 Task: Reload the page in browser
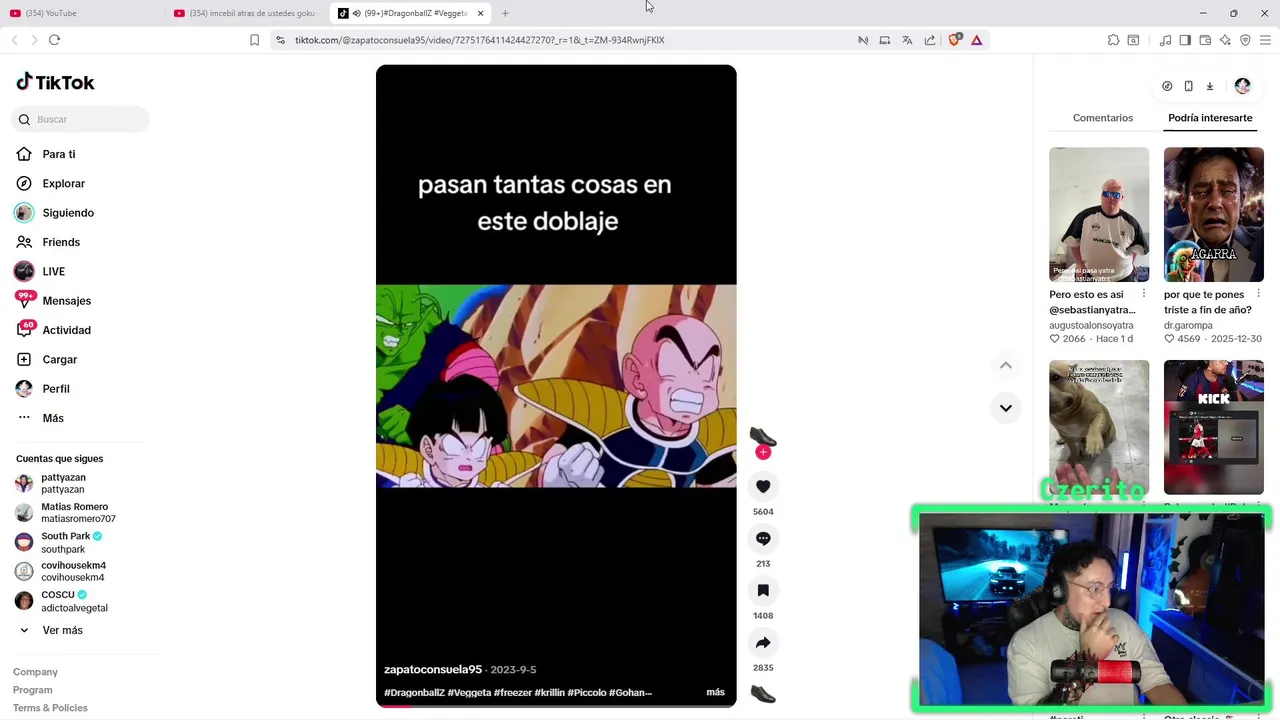click(x=54, y=40)
